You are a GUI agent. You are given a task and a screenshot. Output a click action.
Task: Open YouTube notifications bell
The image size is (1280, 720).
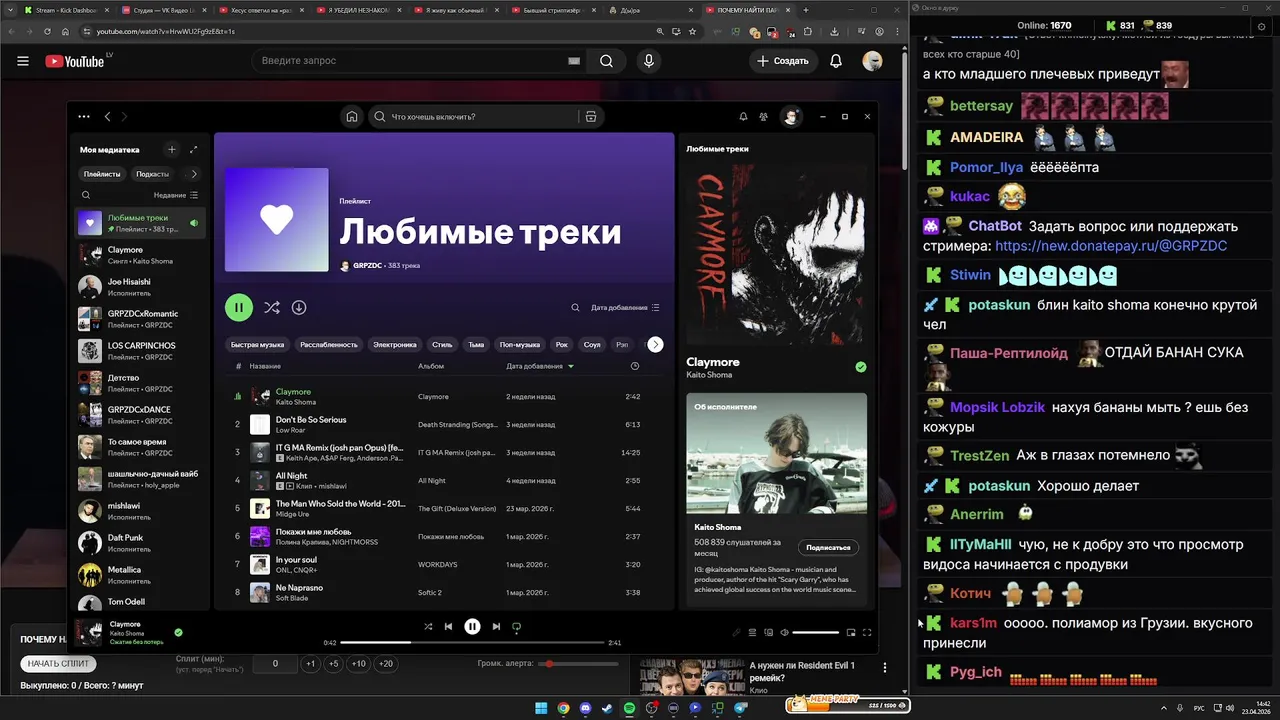[x=836, y=61]
